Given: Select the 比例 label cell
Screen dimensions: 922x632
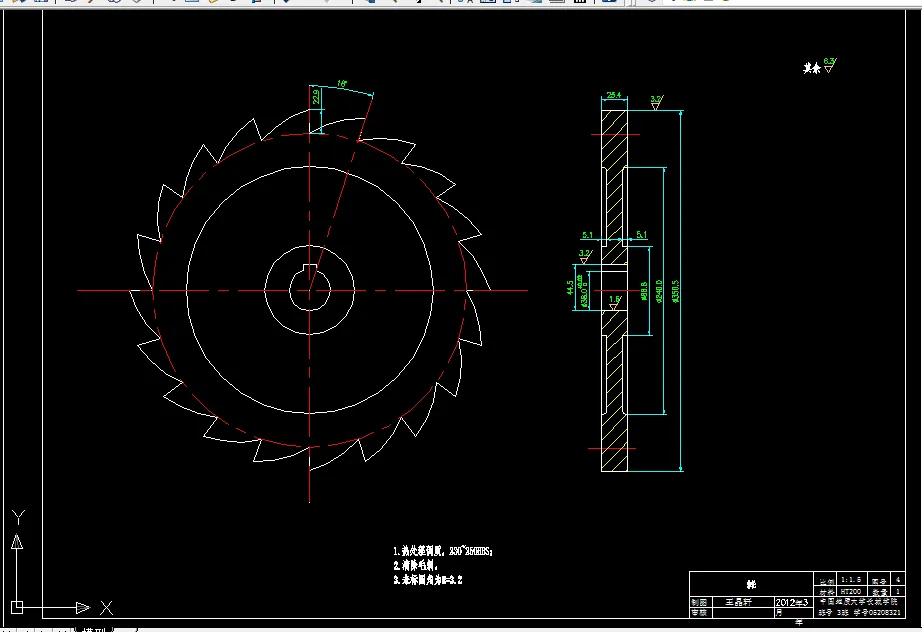Looking at the screenshot, I should pos(826,581).
